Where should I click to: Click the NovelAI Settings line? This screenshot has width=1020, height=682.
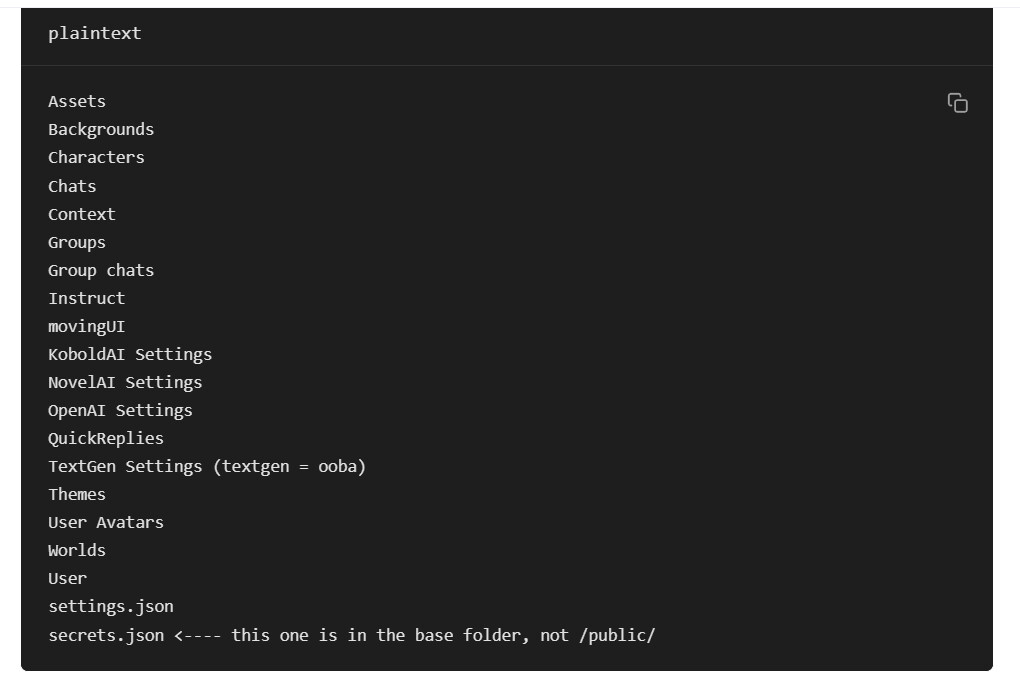pyautogui.click(x=125, y=382)
